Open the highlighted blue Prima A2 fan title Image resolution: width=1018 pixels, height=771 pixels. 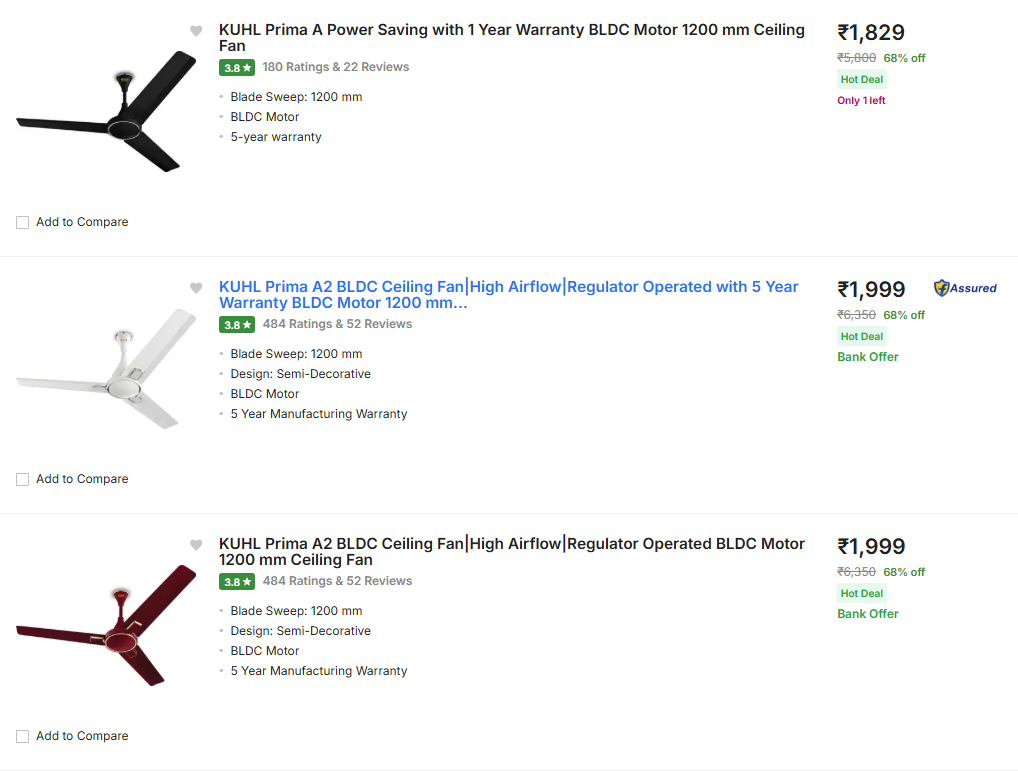(508, 295)
